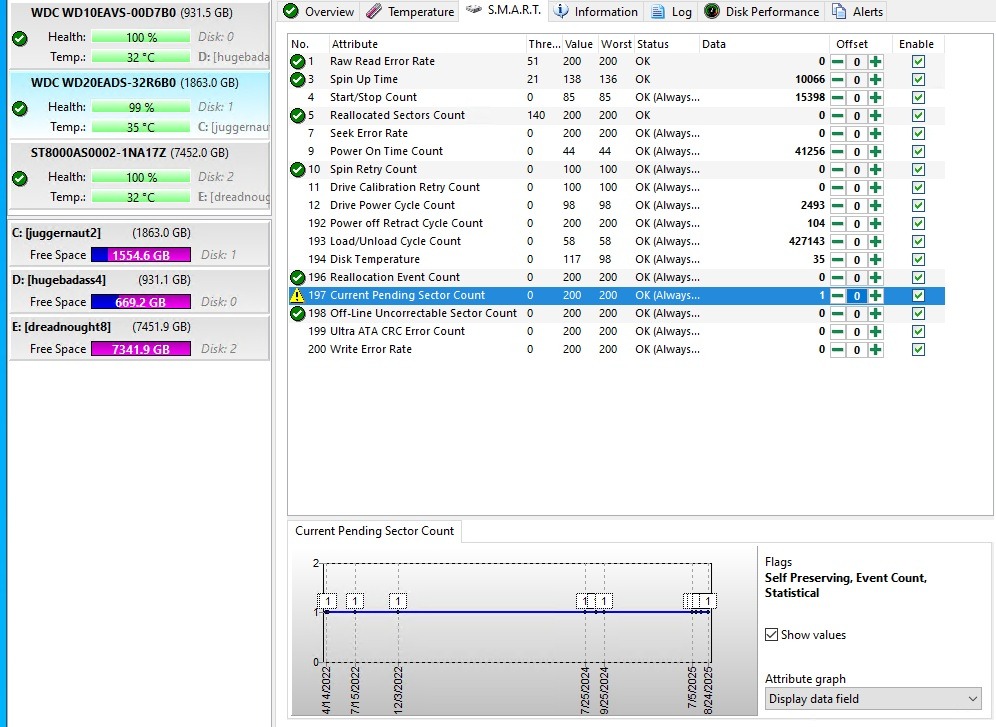Select the E: [dreadnought8] volume

(x=140, y=337)
